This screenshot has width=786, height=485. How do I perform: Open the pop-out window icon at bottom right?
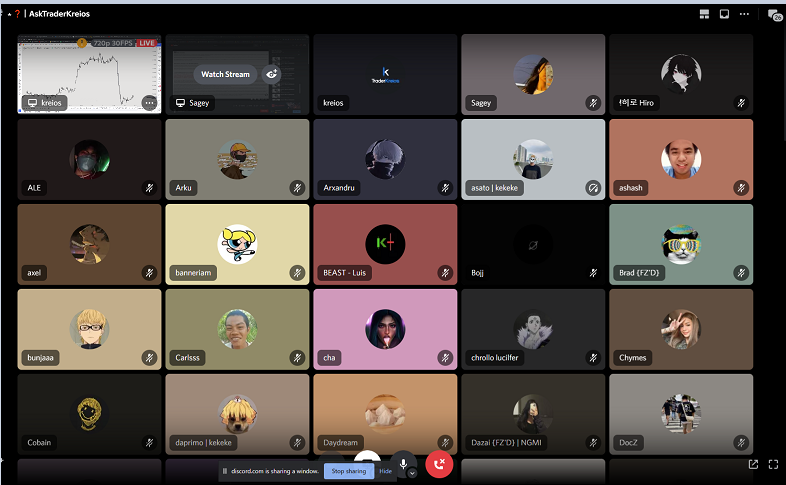pos(753,464)
